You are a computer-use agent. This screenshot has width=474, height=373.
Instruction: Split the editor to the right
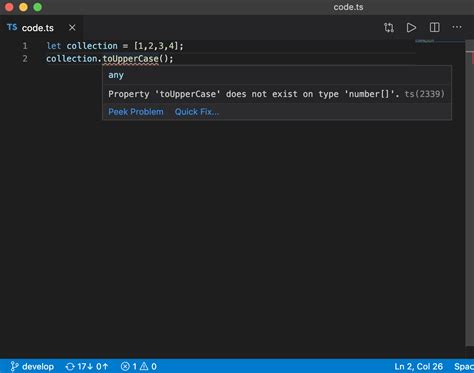pos(434,27)
